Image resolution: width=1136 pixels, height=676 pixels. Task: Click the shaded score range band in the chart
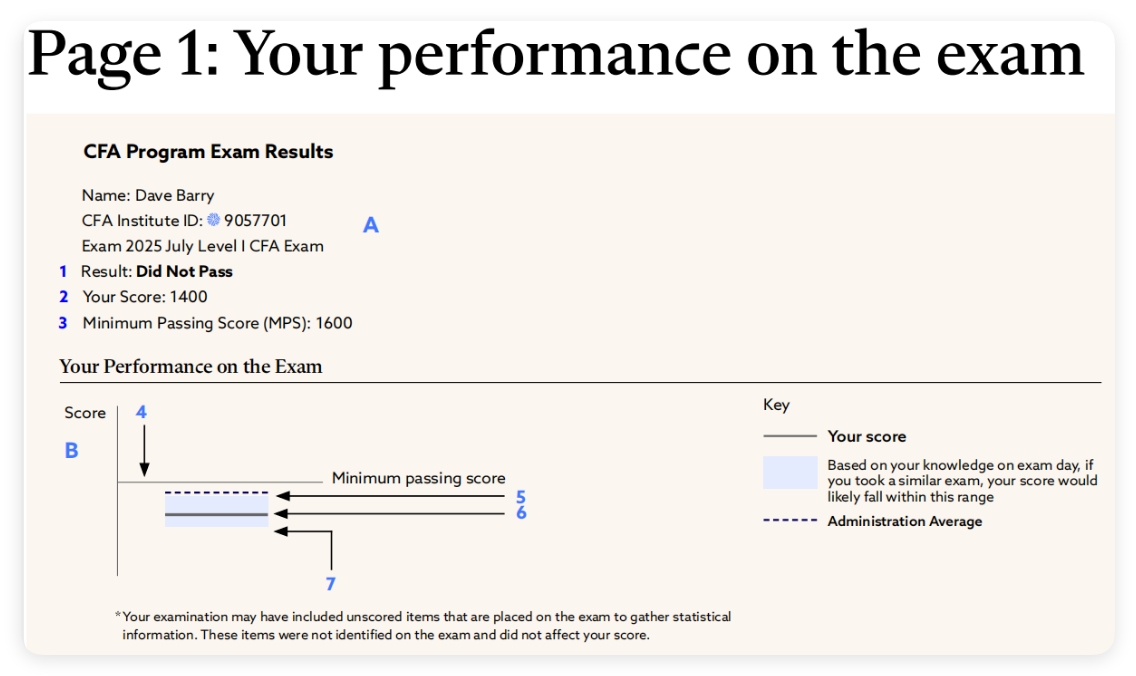pos(217,507)
